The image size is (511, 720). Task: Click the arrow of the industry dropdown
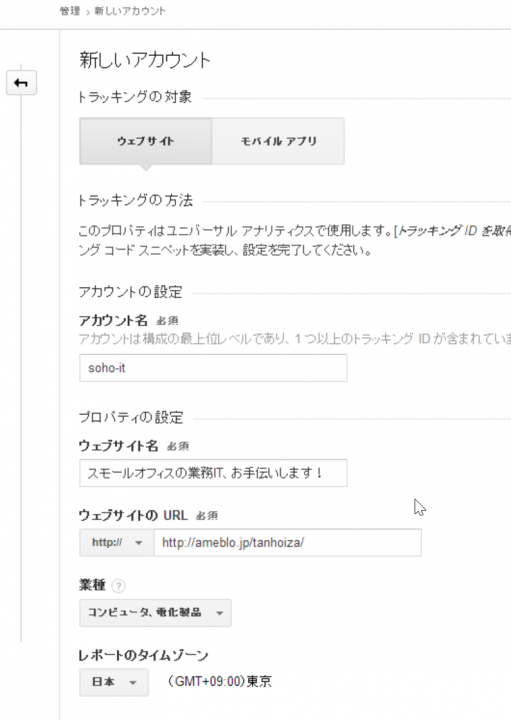click(219, 613)
